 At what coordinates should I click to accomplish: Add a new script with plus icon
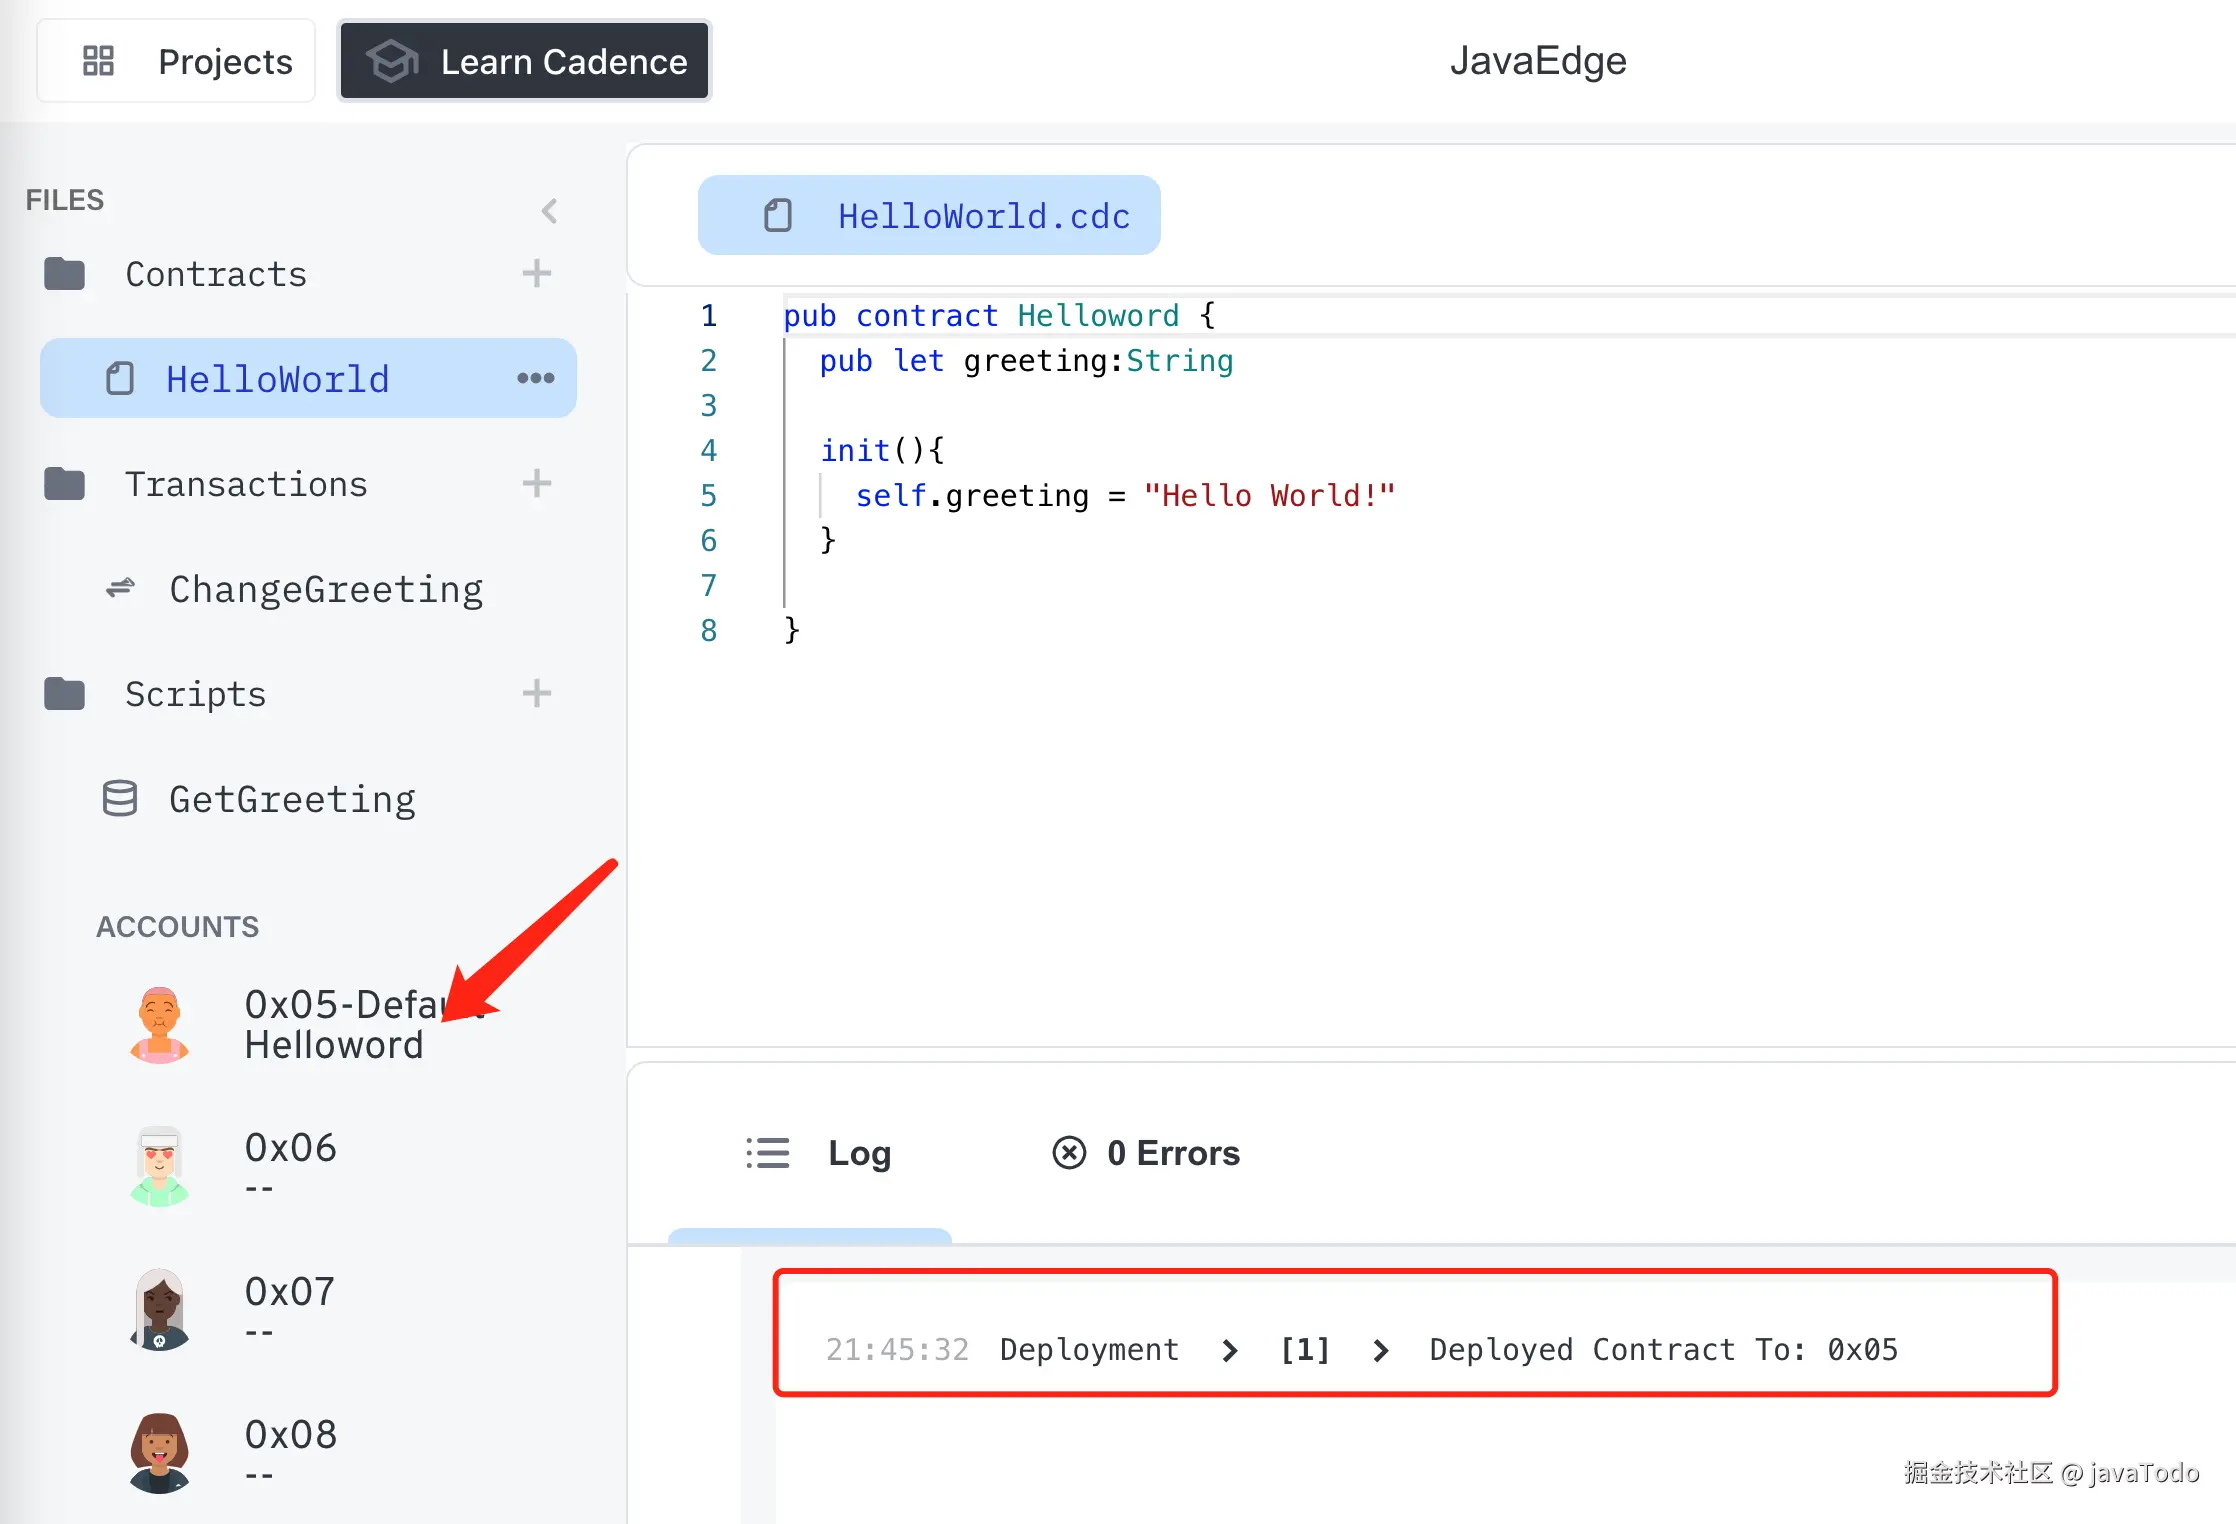click(537, 694)
